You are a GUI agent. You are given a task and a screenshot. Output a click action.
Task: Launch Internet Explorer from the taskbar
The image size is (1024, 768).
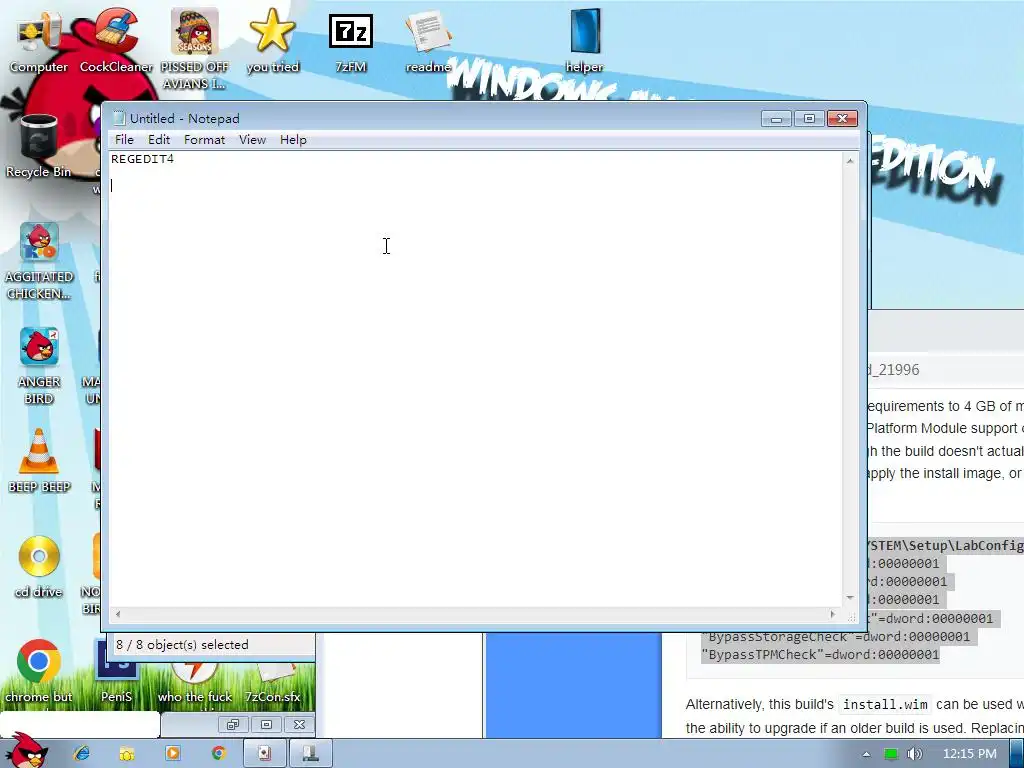82,753
